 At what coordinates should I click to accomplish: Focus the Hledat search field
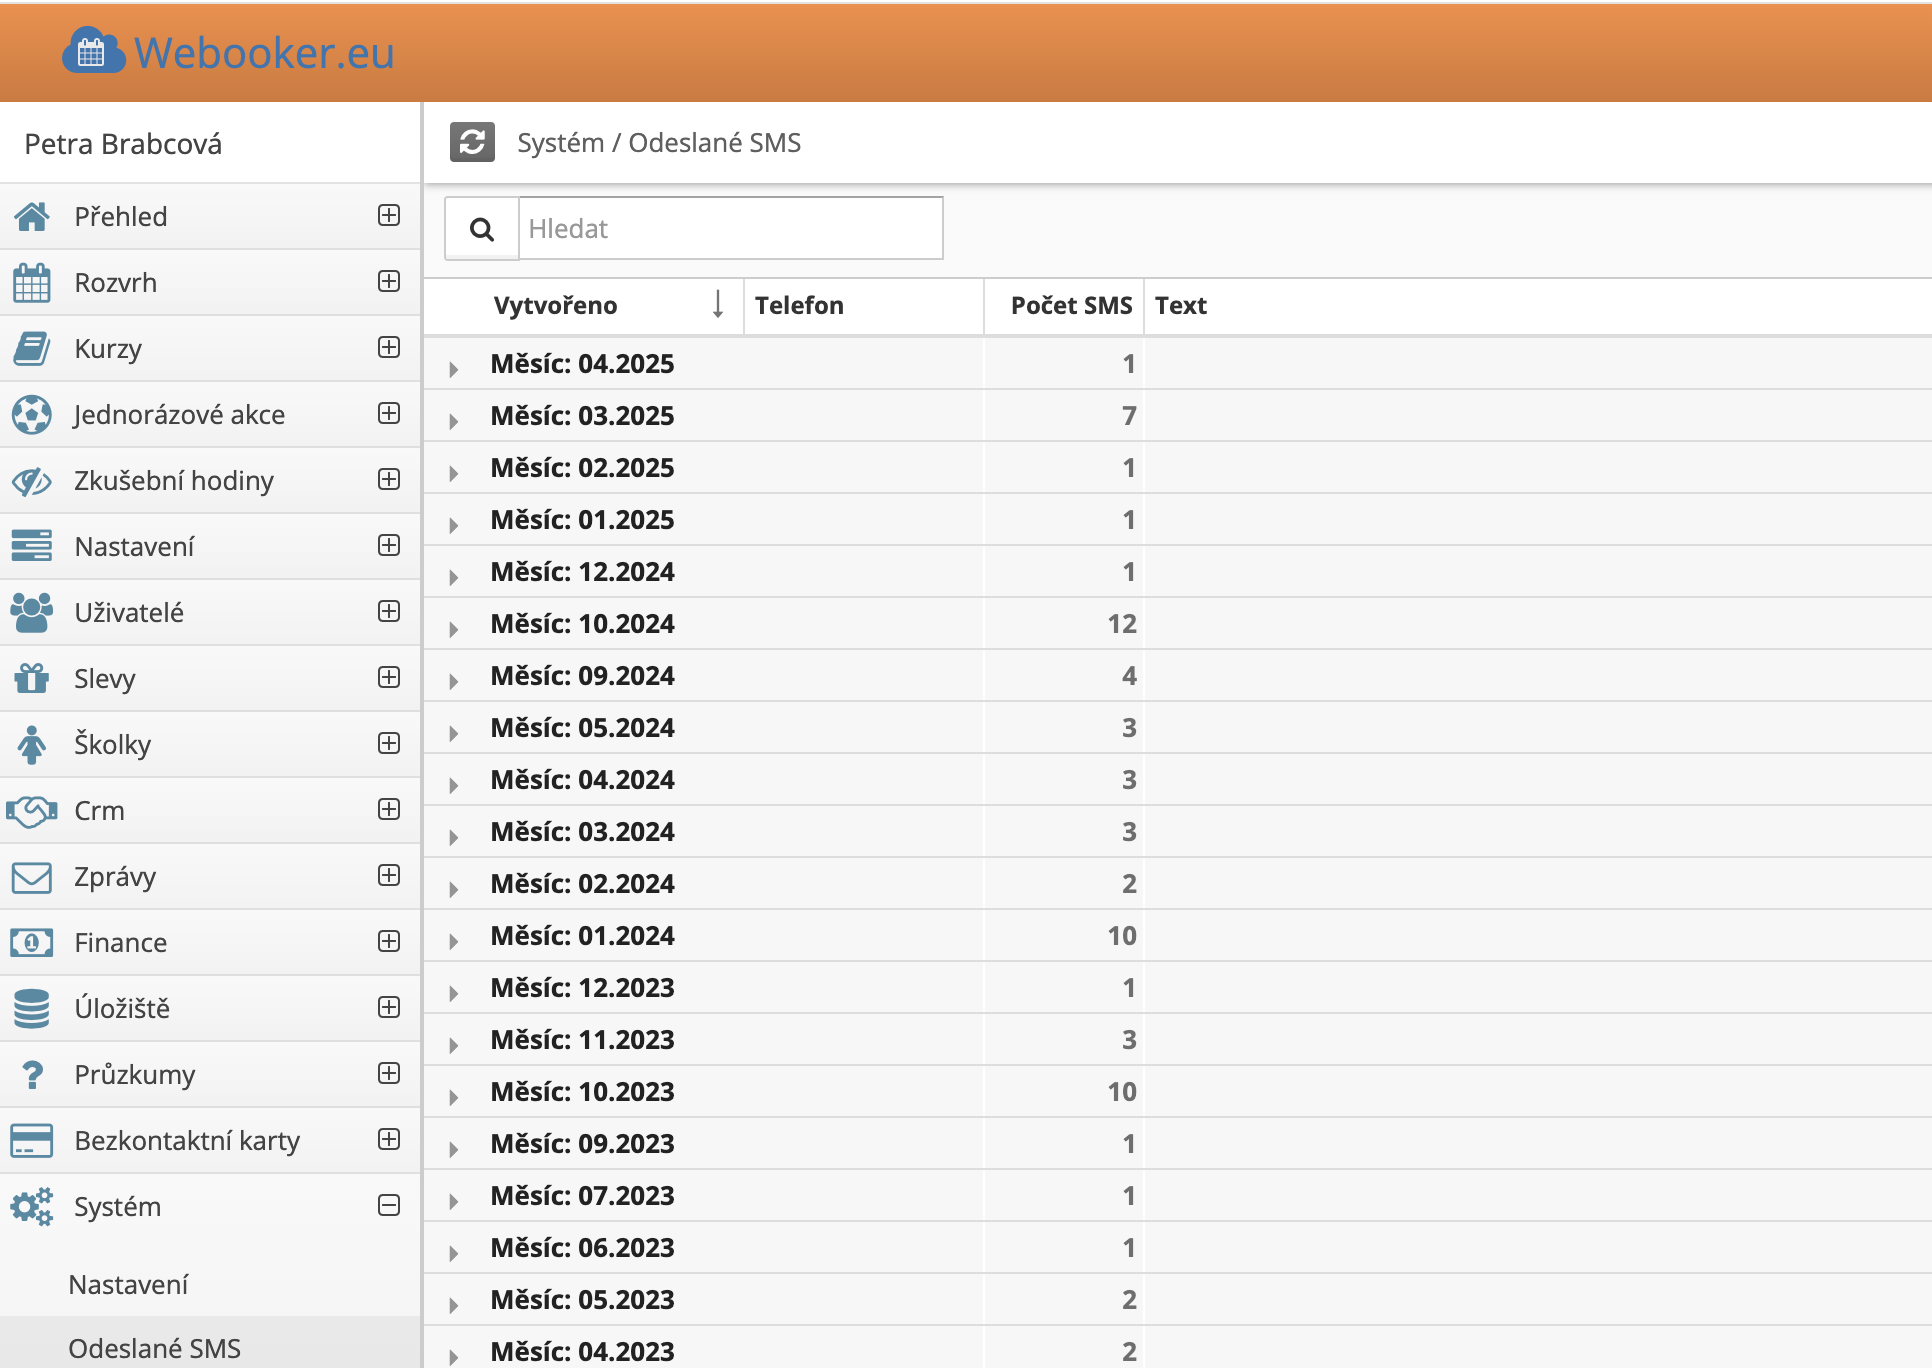[730, 229]
